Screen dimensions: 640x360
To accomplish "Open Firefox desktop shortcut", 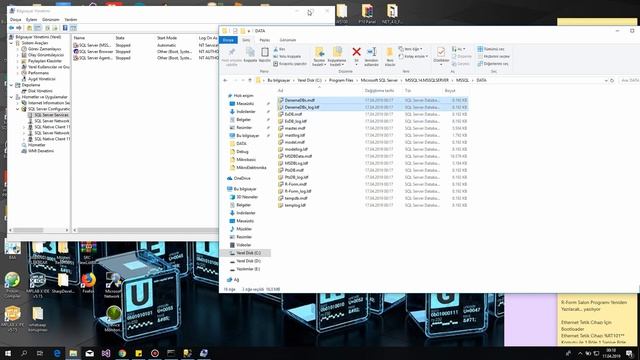I will click(88, 282).
